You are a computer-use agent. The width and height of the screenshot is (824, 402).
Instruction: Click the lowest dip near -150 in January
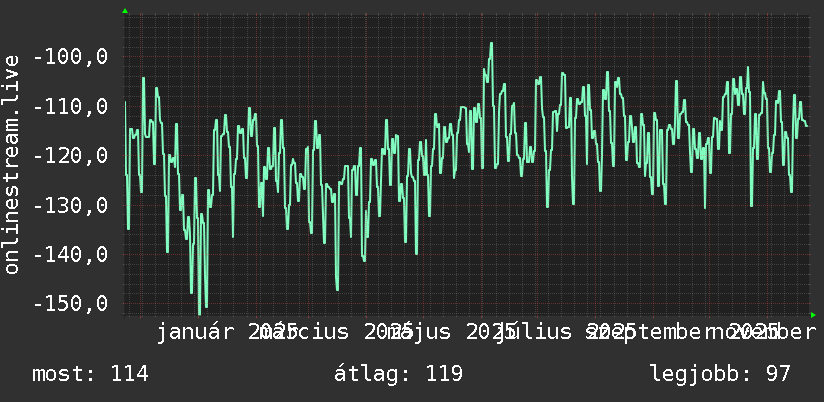(199, 314)
